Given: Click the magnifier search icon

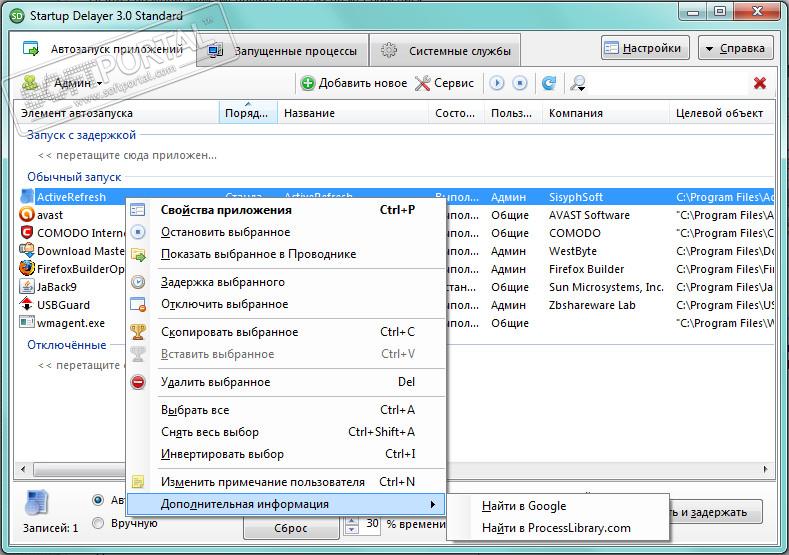Looking at the screenshot, I should click(x=577, y=83).
